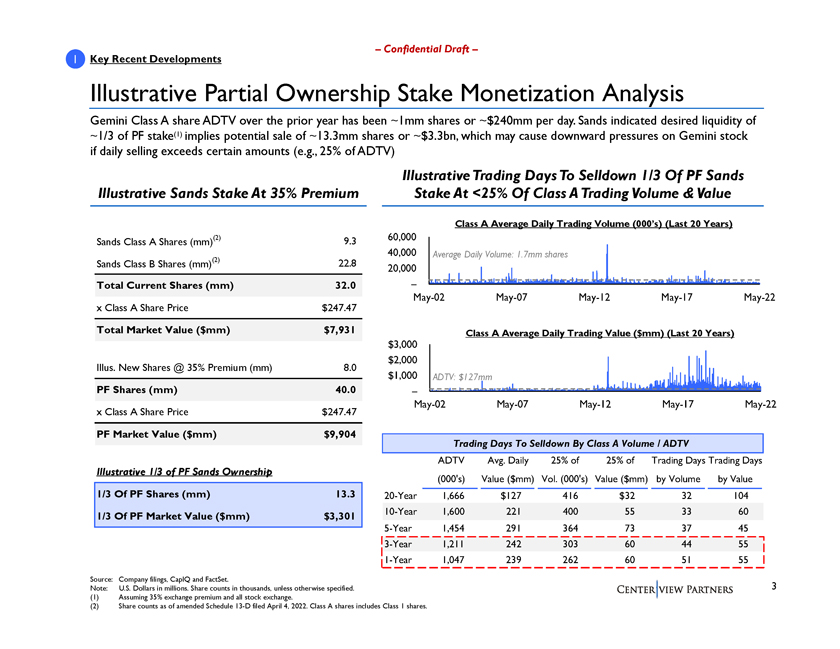Select the 'Illustrative 1/3 of PF Sands Ownership' subheading
Viewport: 840px width, 649px height.
[x=184, y=472]
